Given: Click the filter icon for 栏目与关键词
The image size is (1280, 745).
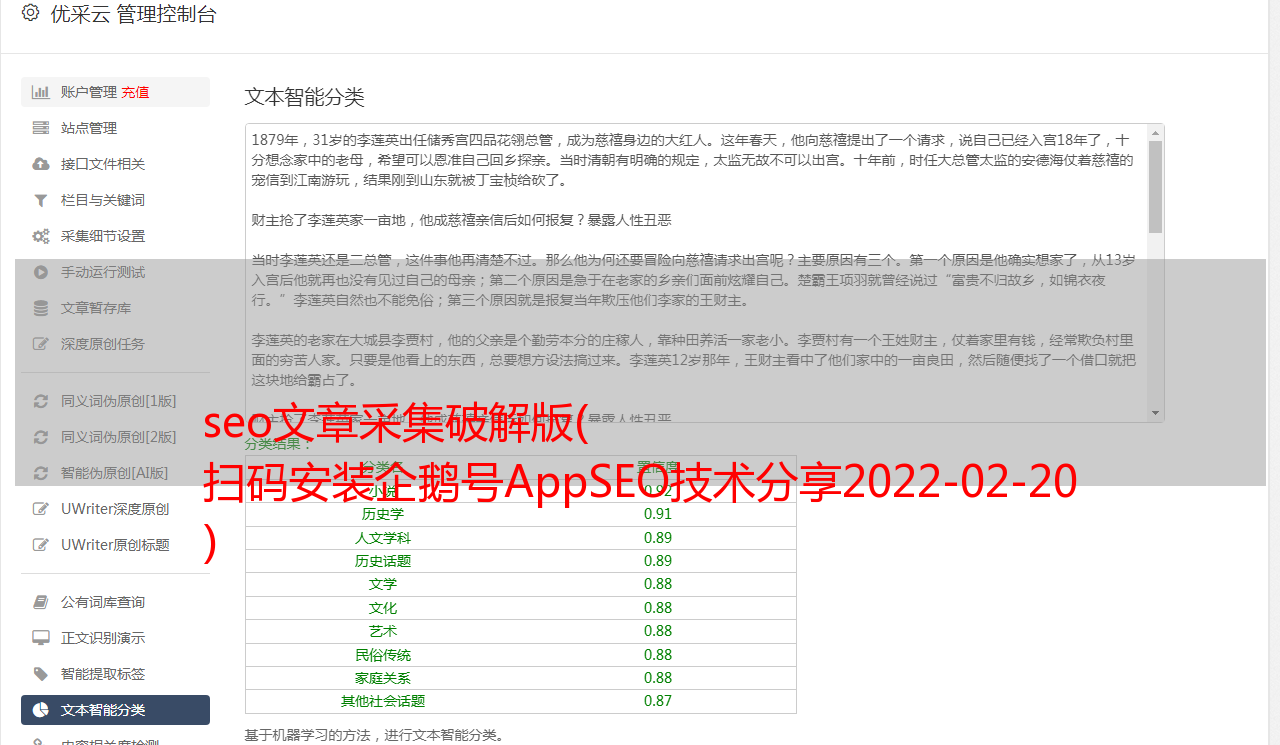Looking at the screenshot, I should tap(41, 200).
